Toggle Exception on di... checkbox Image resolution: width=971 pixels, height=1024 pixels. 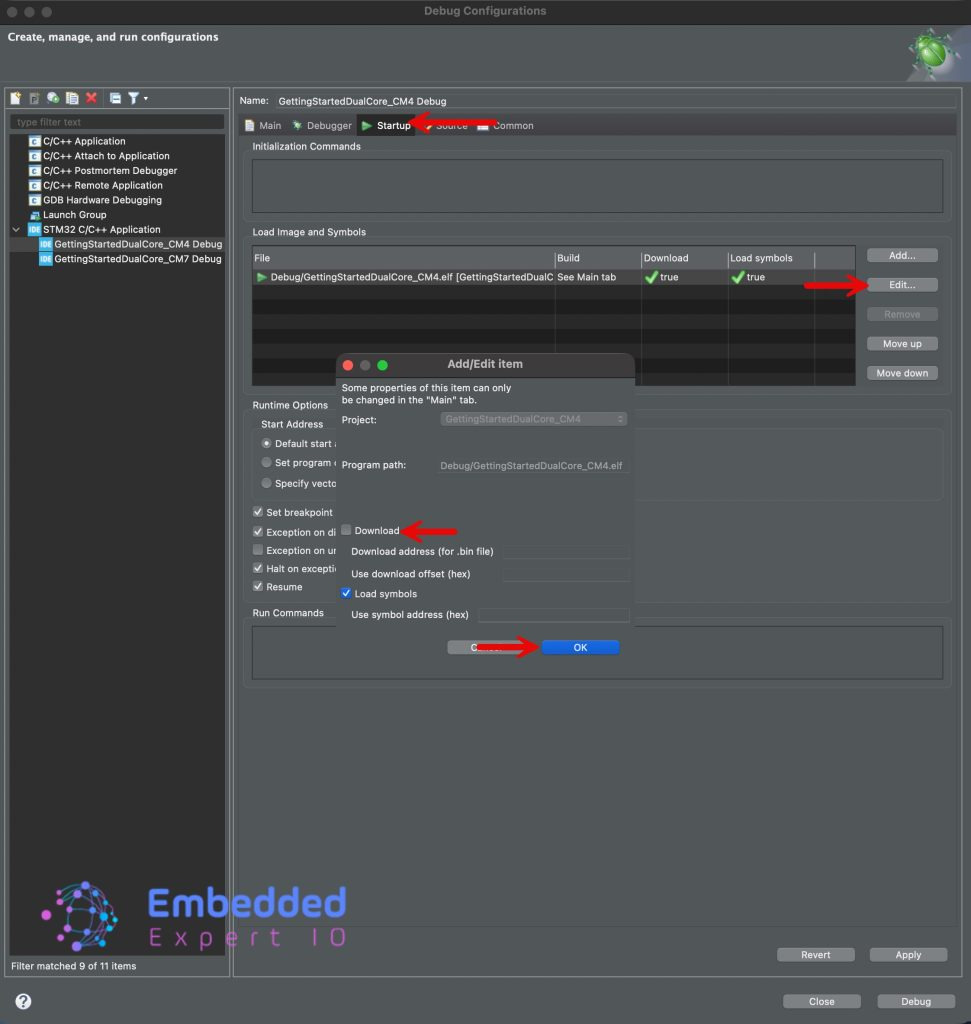tap(258, 532)
